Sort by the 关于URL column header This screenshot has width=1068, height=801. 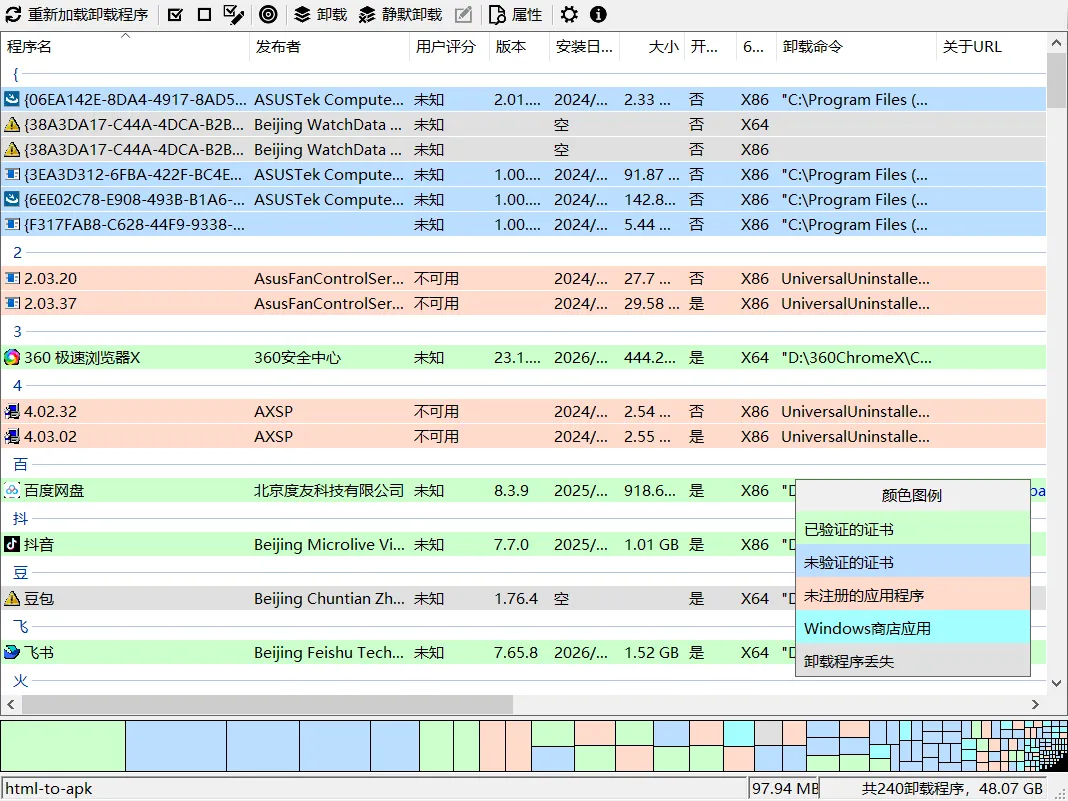(x=991, y=46)
